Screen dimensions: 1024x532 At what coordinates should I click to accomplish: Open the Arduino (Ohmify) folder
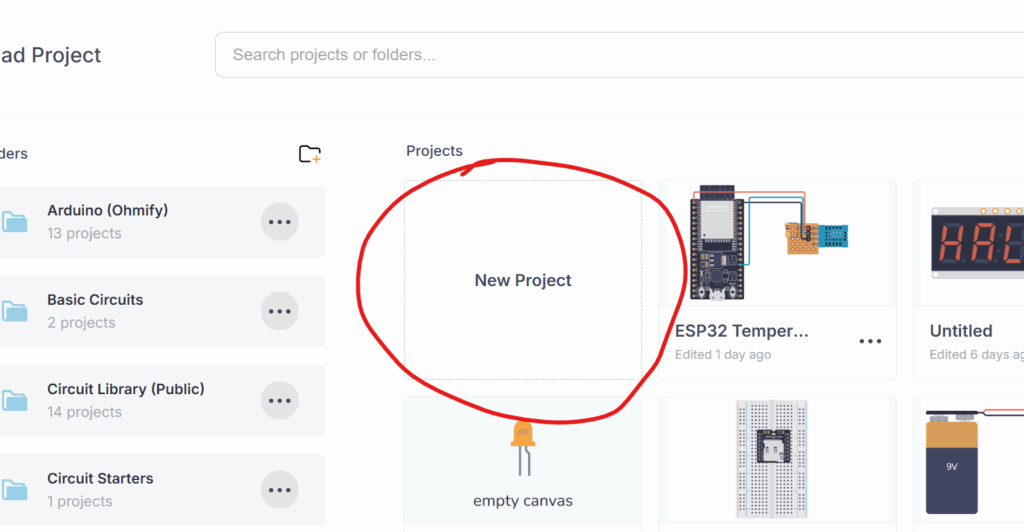coord(107,211)
